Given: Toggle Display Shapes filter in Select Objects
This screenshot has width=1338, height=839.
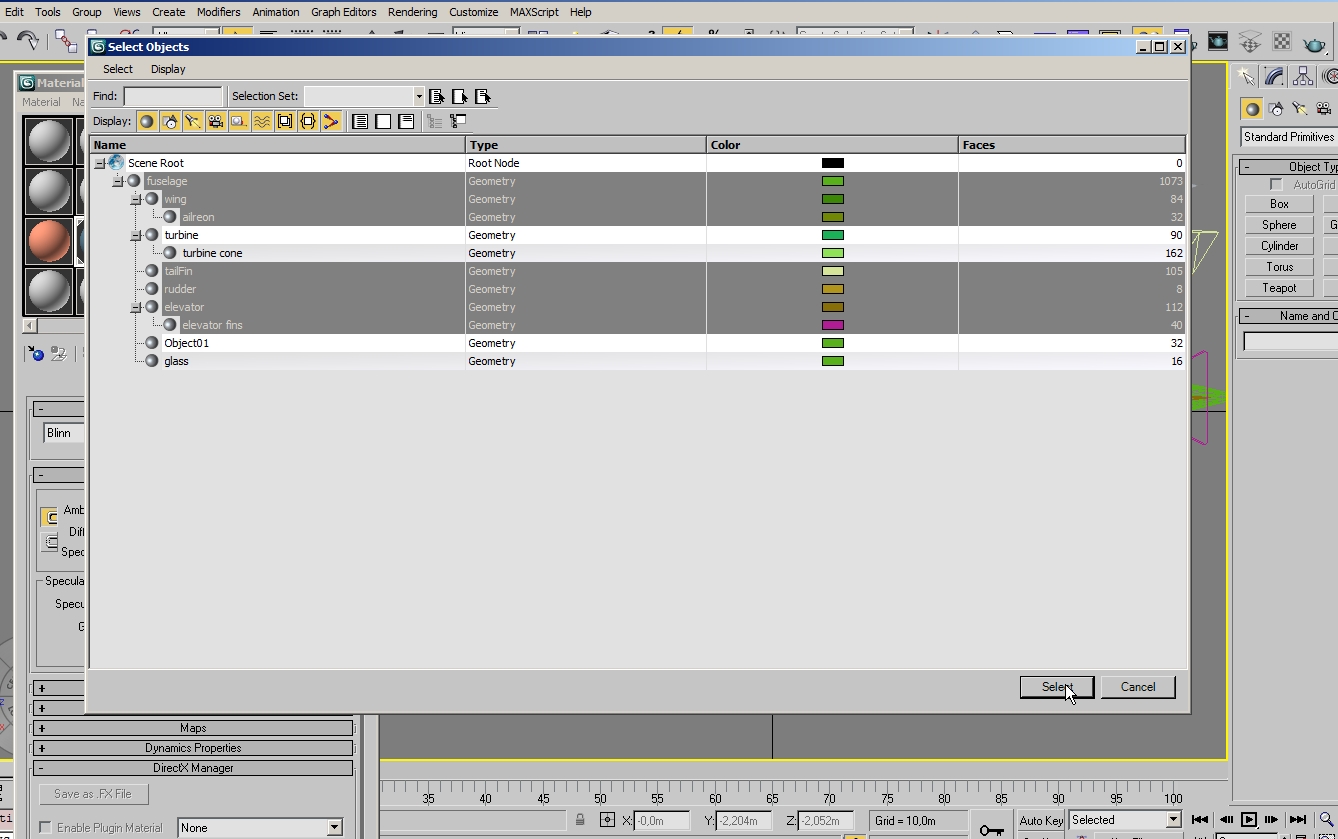Looking at the screenshot, I should pyautogui.click(x=170, y=121).
